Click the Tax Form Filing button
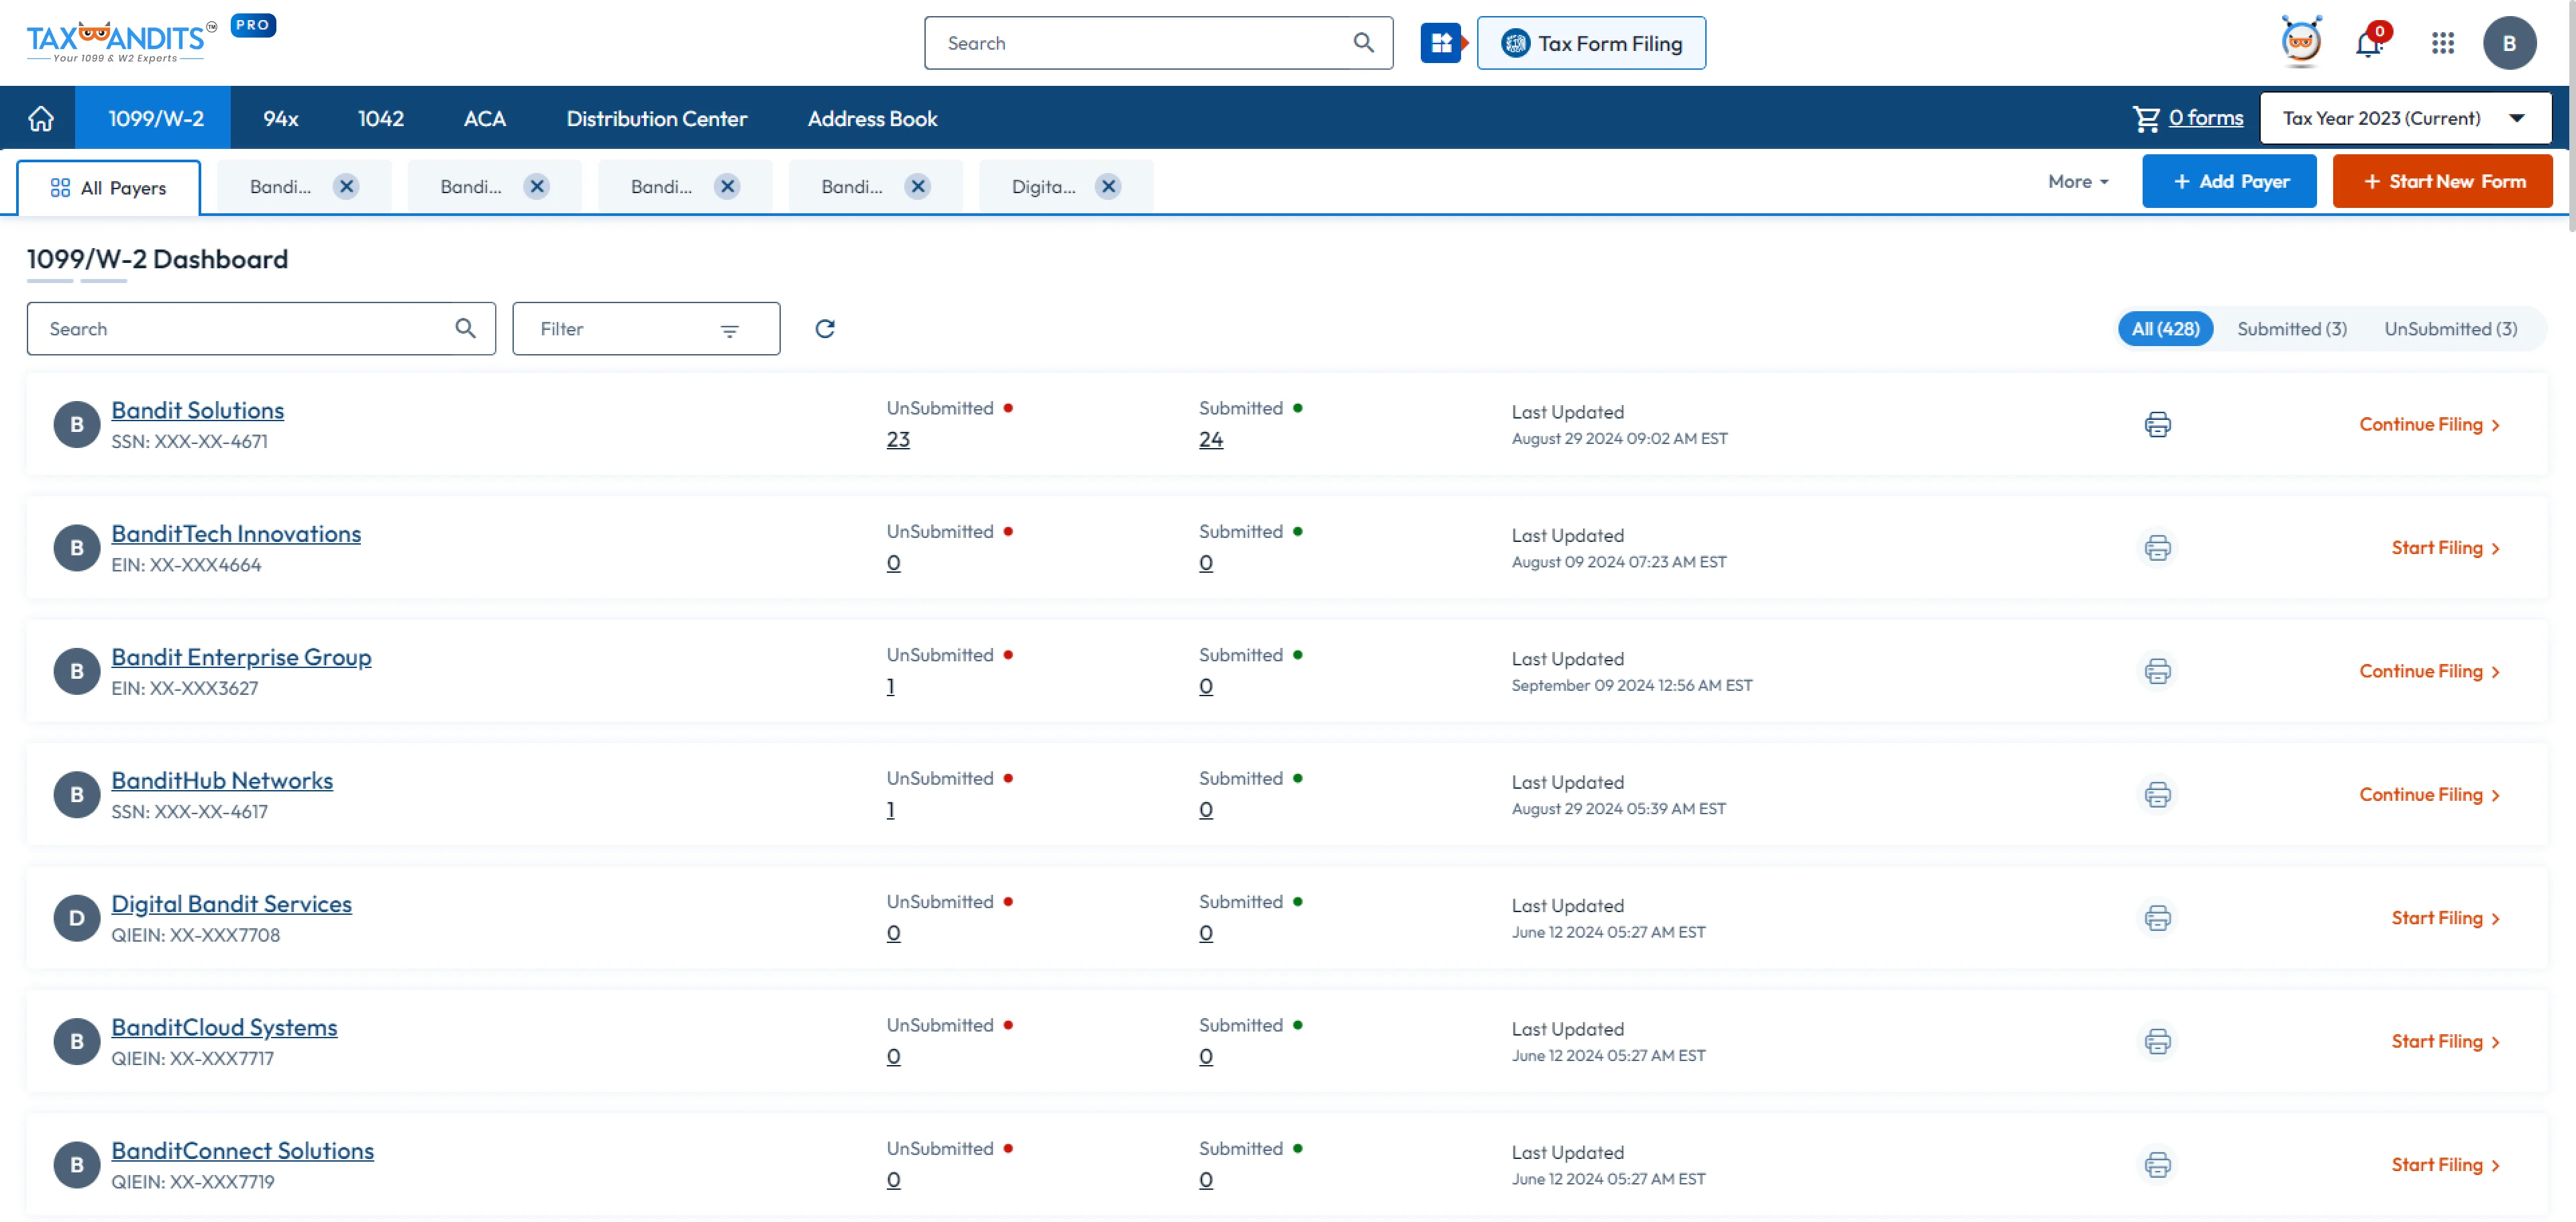The width and height of the screenshot is (2576, 1222). (1591, 43)
